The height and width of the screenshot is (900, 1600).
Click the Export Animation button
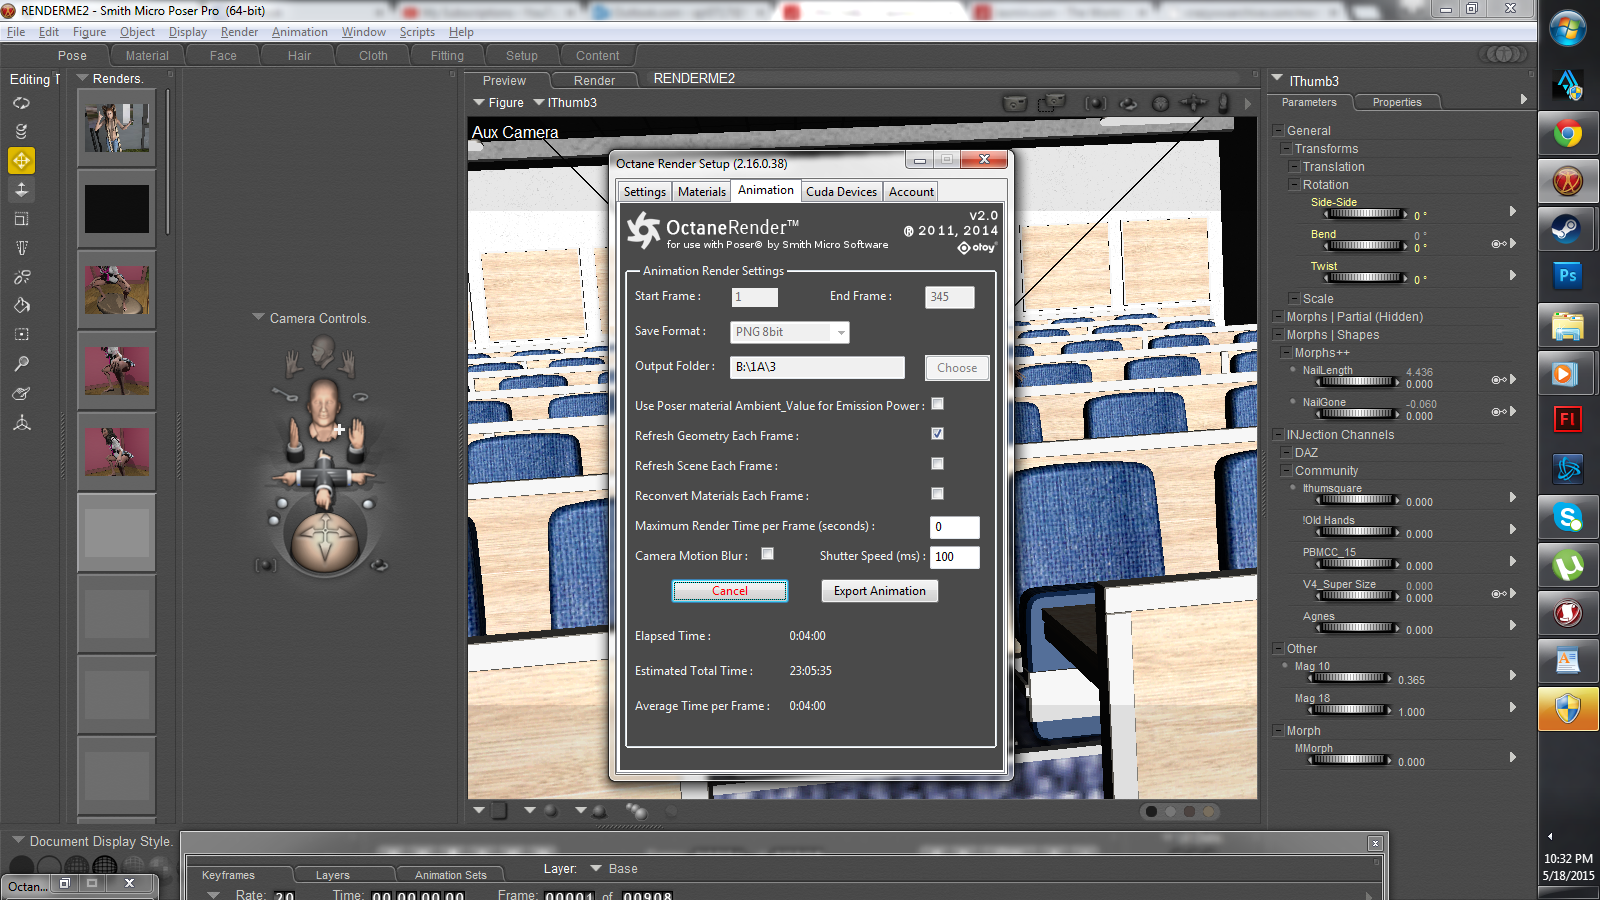(x=880, y=591)
